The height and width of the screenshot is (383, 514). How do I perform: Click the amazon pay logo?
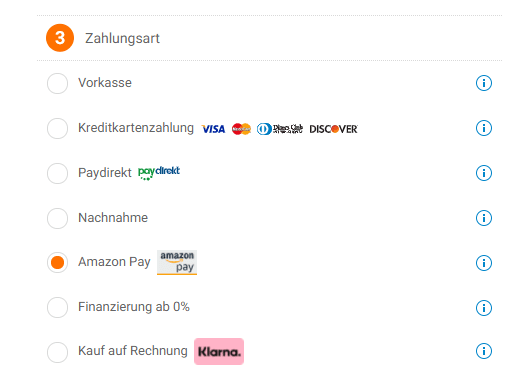coord(177,263)
